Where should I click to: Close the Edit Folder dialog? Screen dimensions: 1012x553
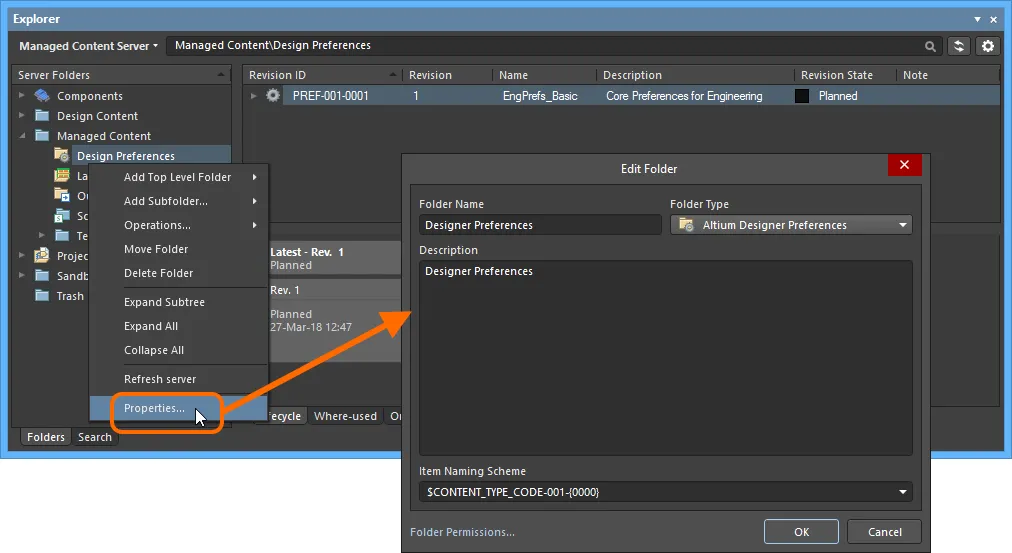(904, 165)
